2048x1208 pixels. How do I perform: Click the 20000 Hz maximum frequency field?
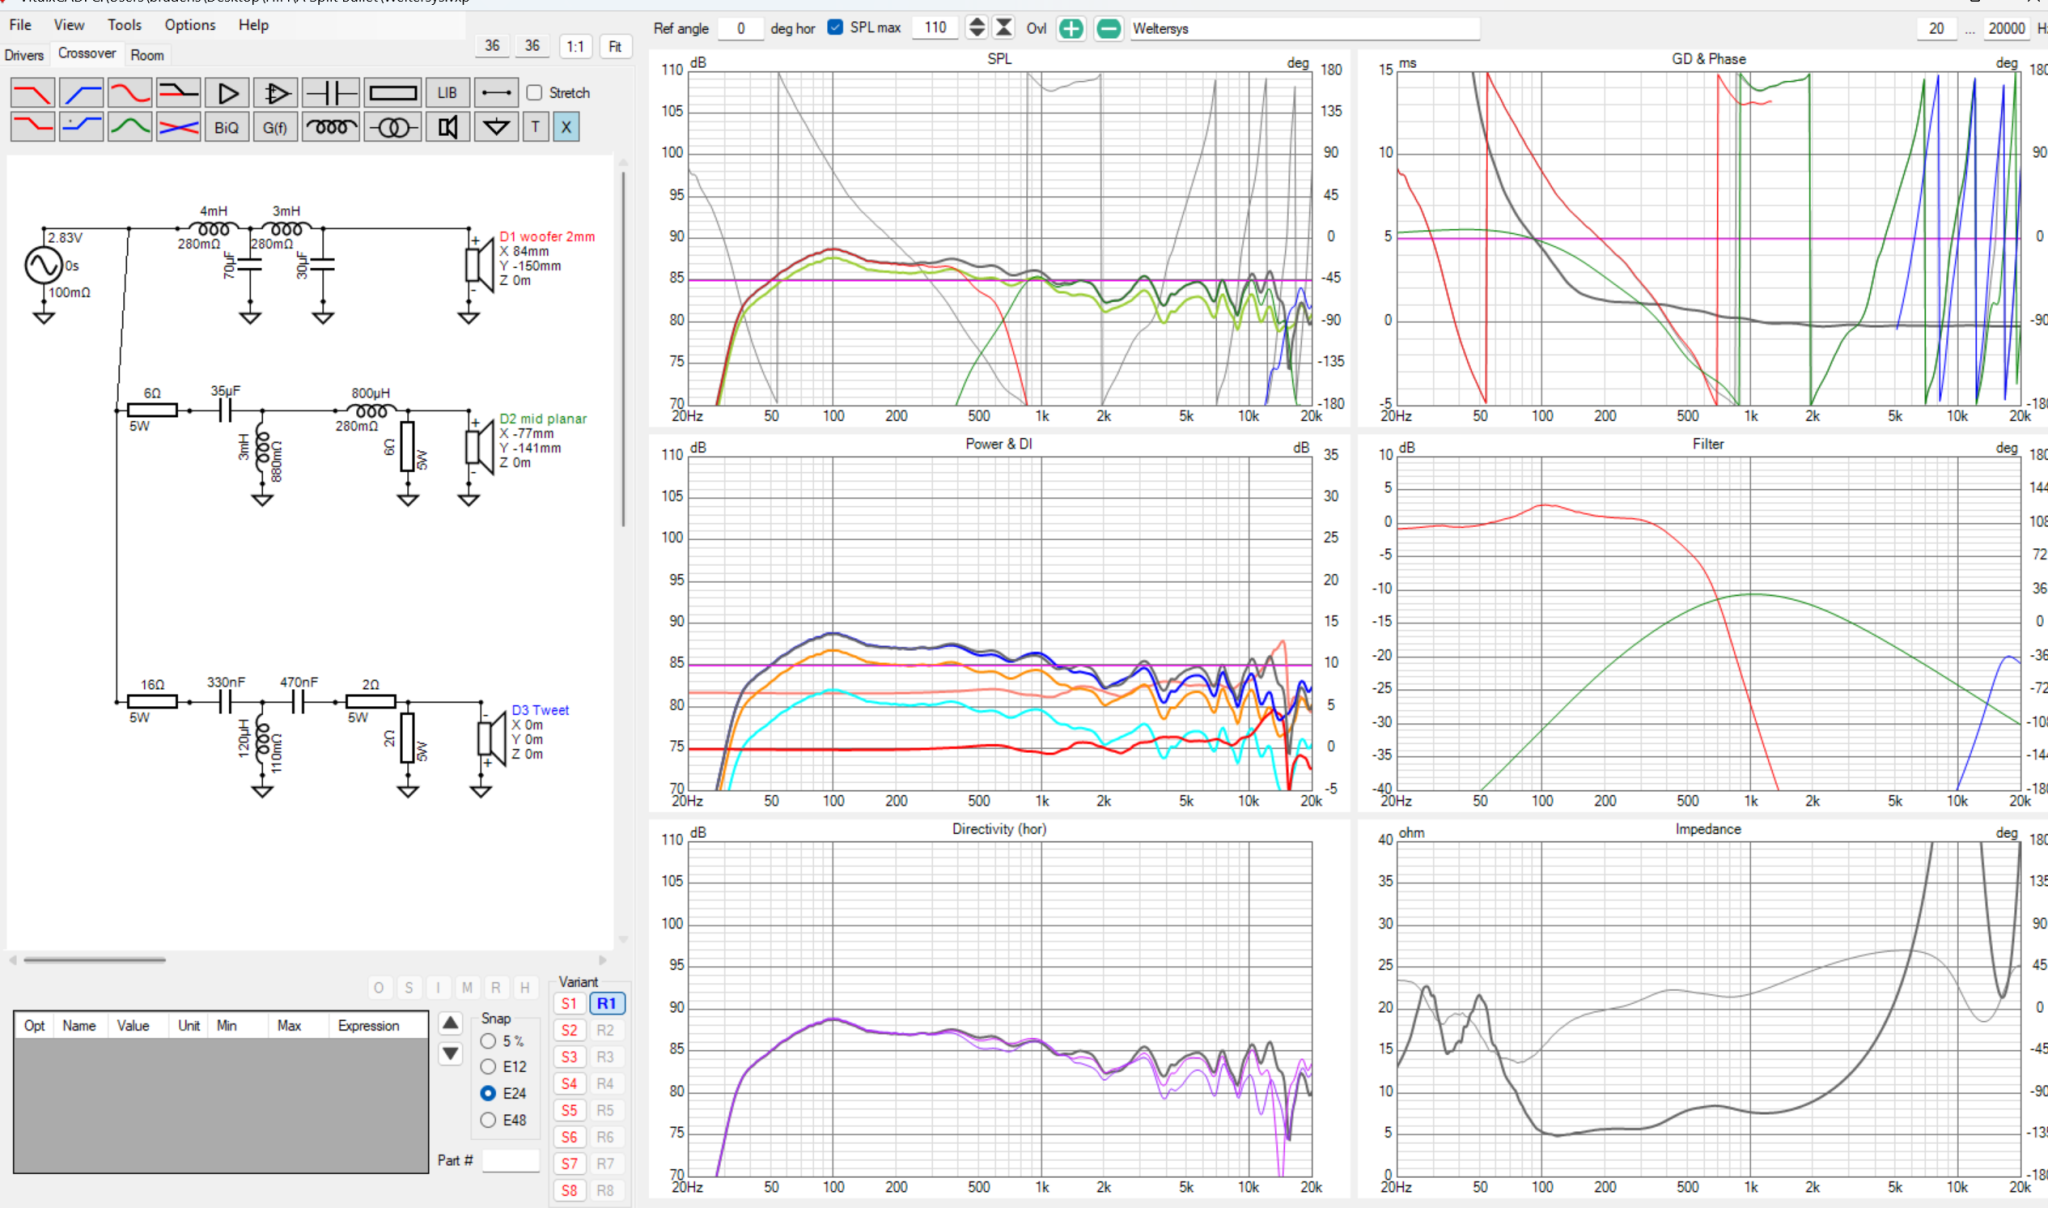pos(2006,28)
